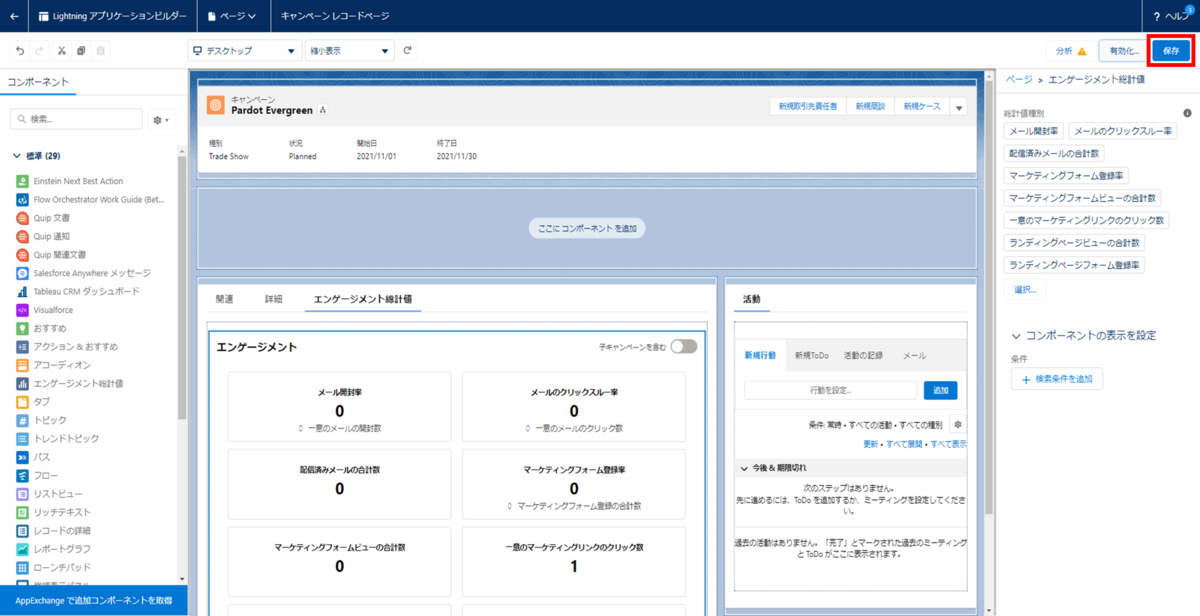This screenshot has width=1200, height=616.
Task: Click the activity filter gear icon
Action: pos(957,424)
